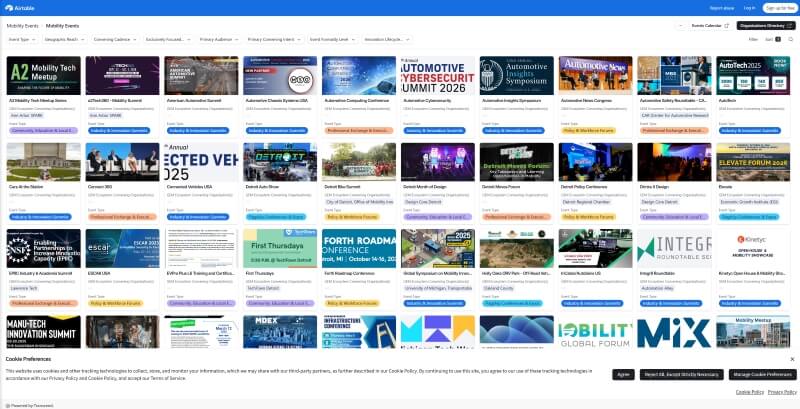Open the Forth Roadmap Conference thumbnail

click(359, 248)
